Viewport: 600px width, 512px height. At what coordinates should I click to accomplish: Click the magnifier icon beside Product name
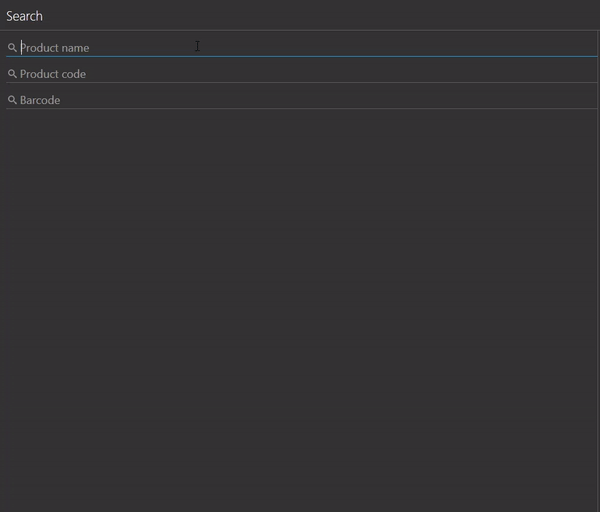click(12, 48)
